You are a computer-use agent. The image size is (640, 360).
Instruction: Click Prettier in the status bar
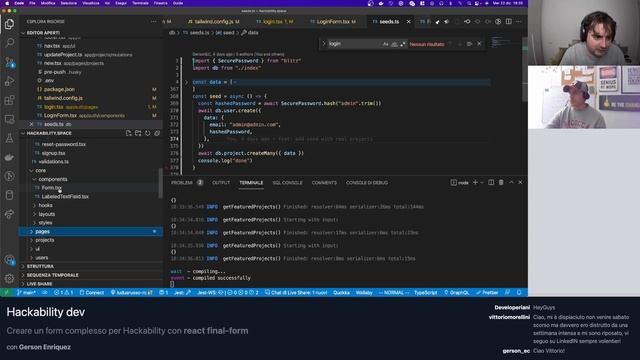(487, 292)
